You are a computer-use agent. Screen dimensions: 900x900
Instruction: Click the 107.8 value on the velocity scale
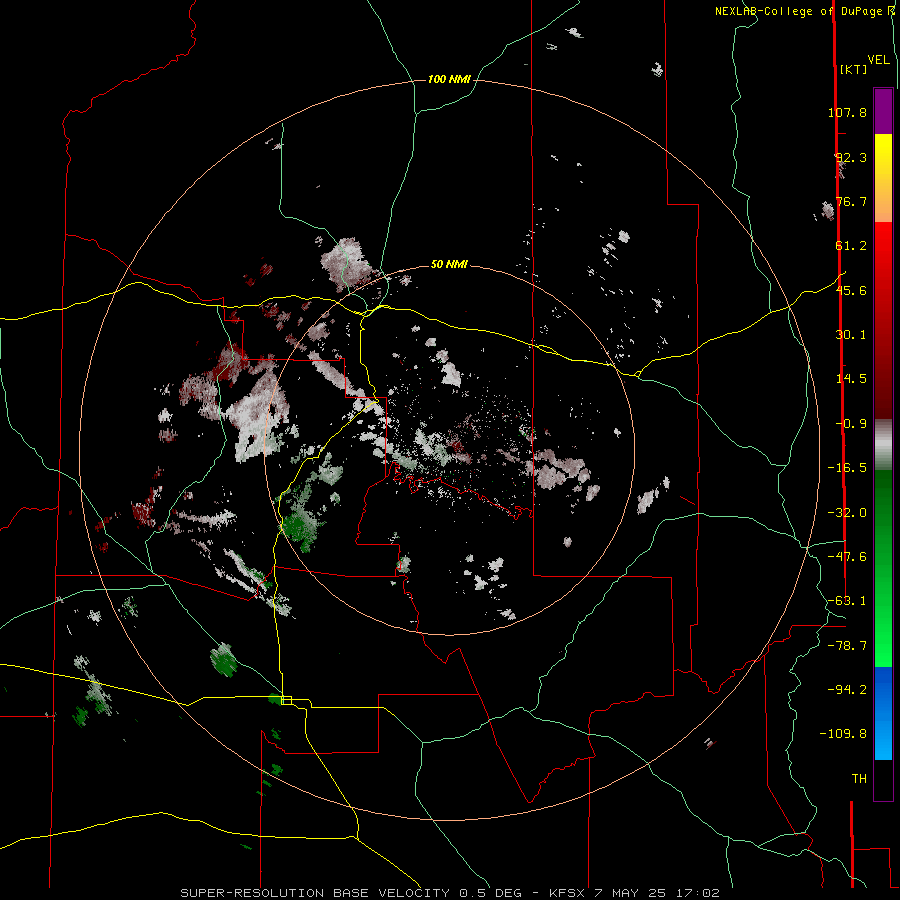click(847, 112)
